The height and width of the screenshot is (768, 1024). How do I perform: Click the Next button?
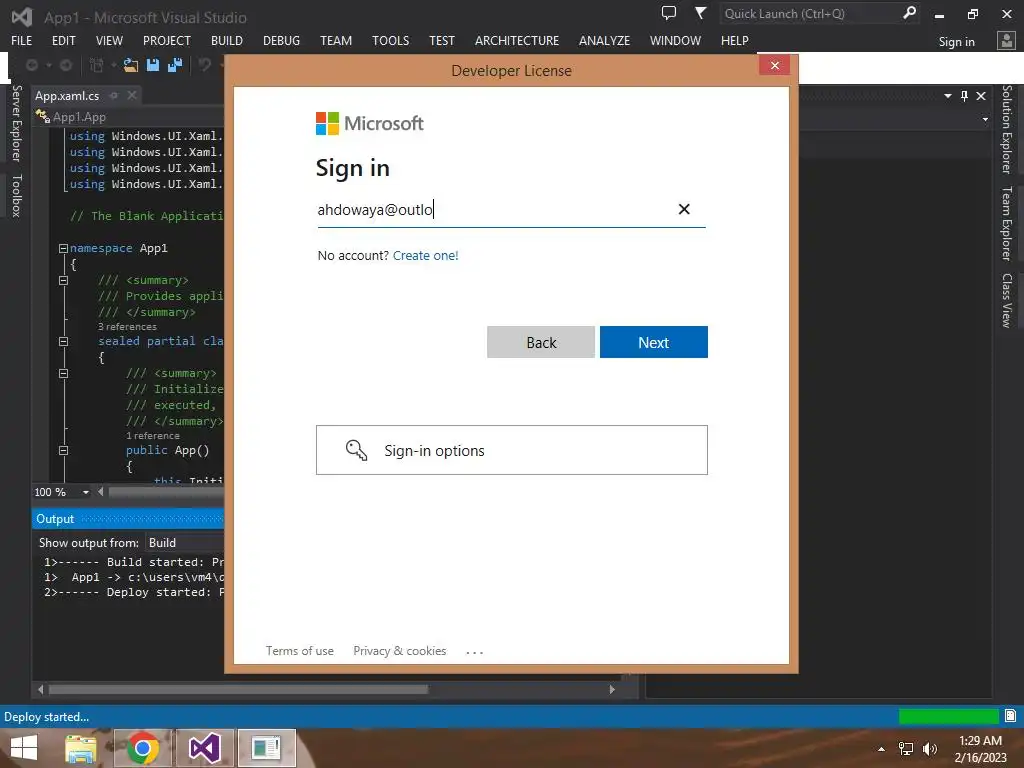[x=654, y=342]
